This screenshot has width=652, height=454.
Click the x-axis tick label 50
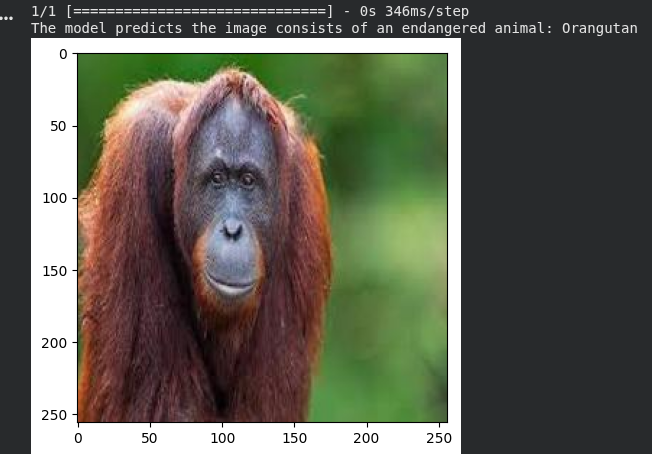150,437
